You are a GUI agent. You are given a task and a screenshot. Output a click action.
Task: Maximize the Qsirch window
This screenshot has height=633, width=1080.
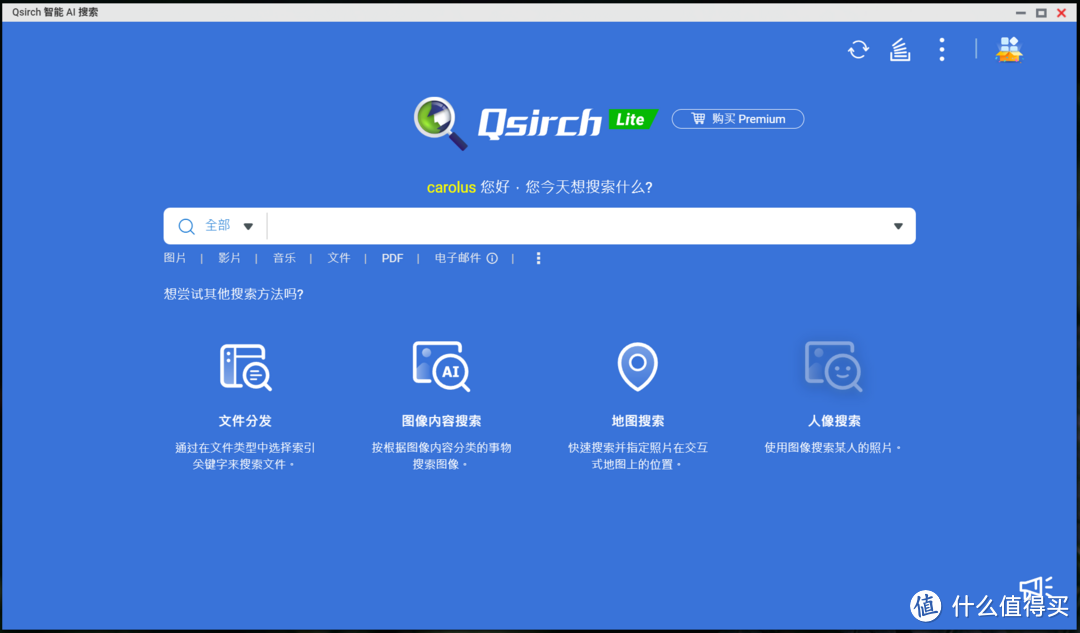click(1041, 12)
